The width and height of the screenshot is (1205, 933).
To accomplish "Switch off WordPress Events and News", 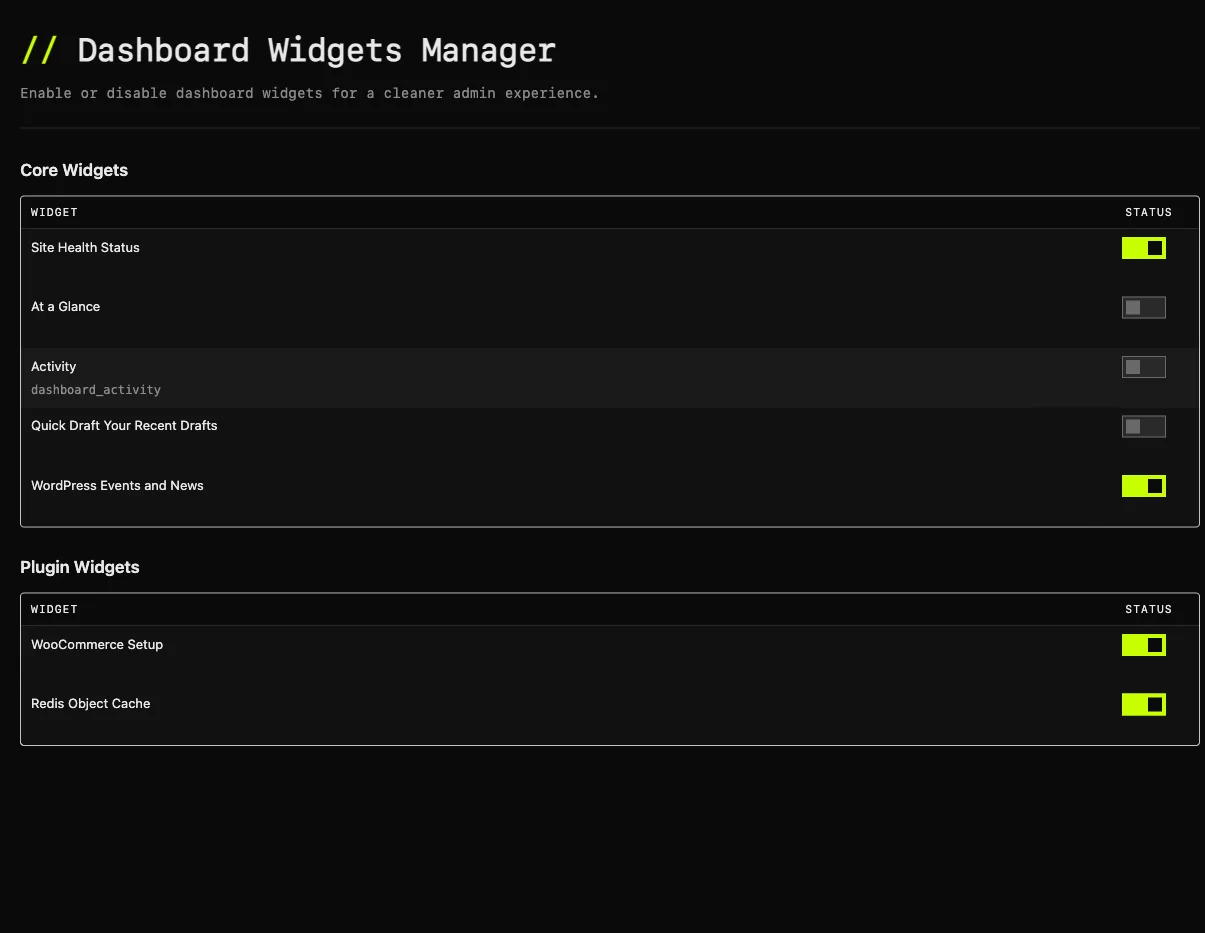I will click(1143, 485).
